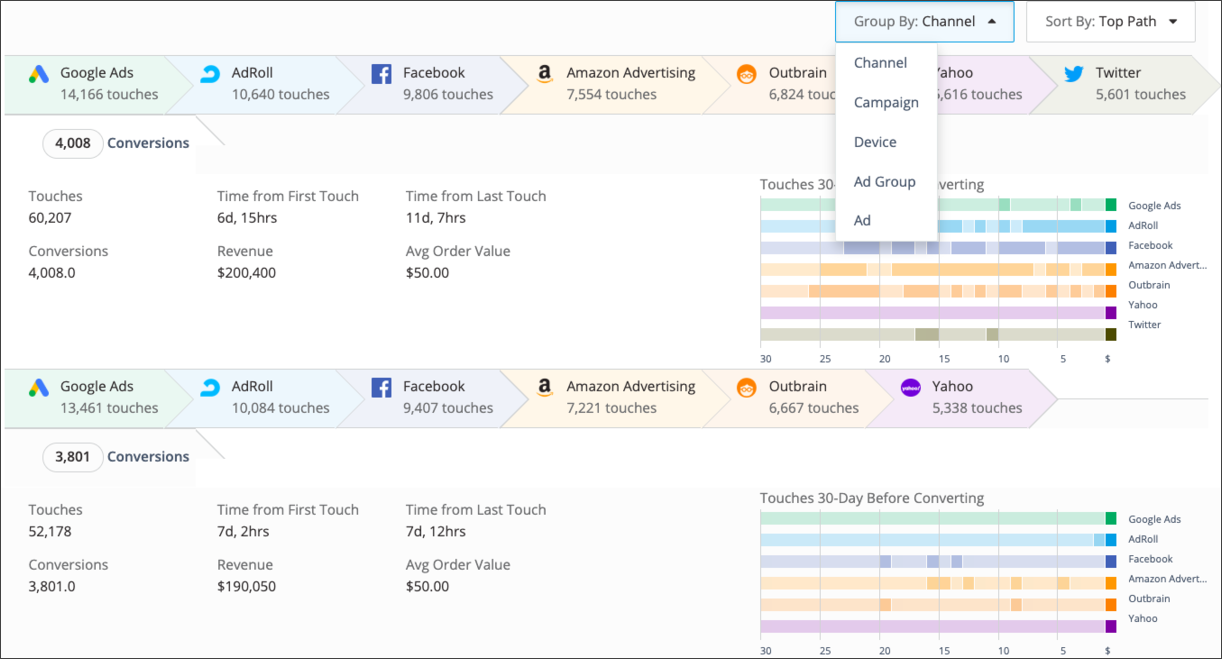The image size is (1222, 659).
Task: Click the 3,801 conversions badge
Action: click(x=73, y=457)
